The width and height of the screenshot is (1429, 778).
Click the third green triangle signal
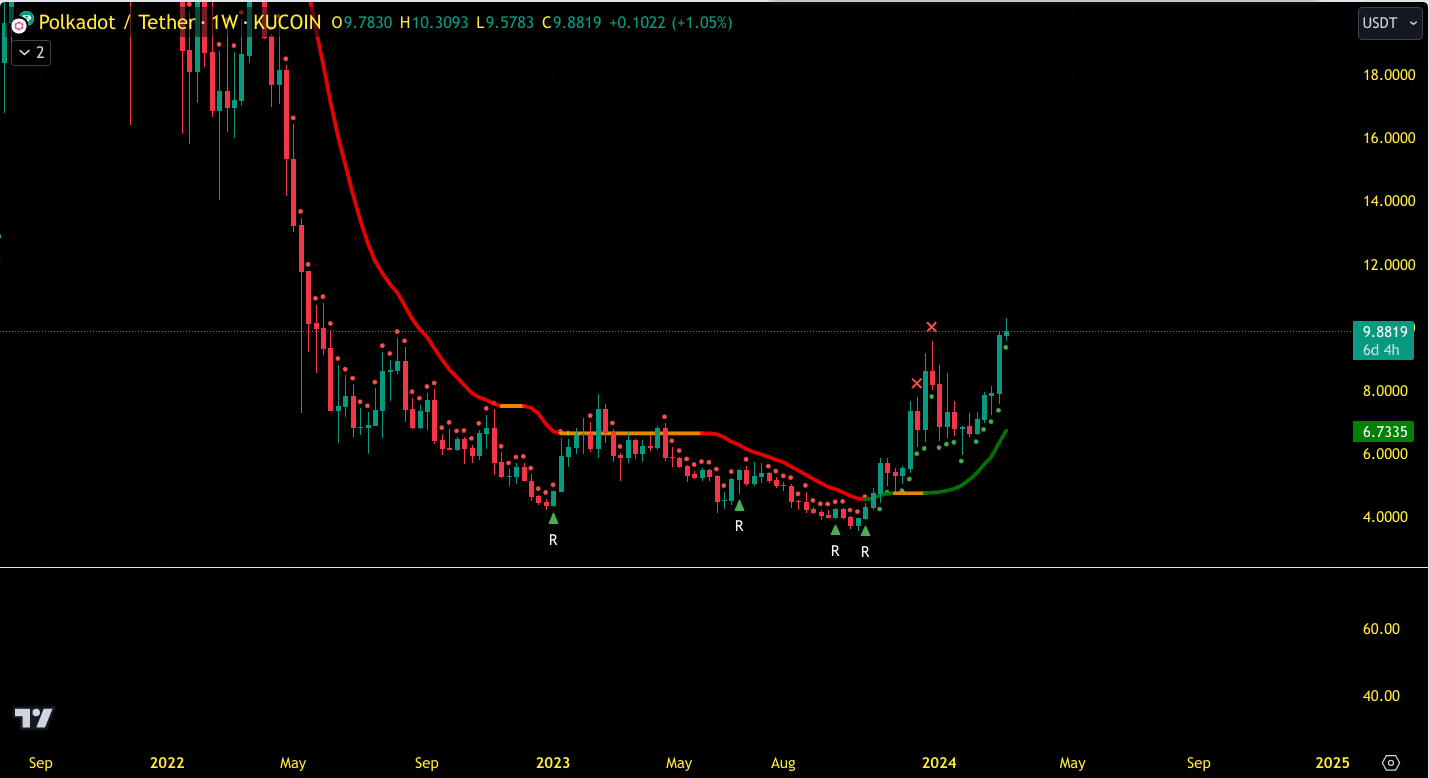pos(835,529)
